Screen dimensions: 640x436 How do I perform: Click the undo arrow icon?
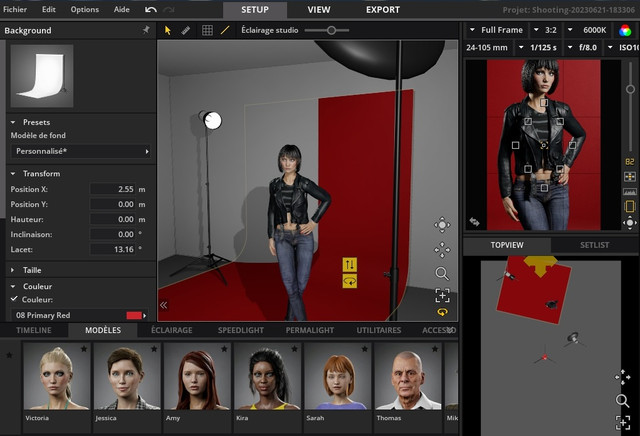click(151, 9)
